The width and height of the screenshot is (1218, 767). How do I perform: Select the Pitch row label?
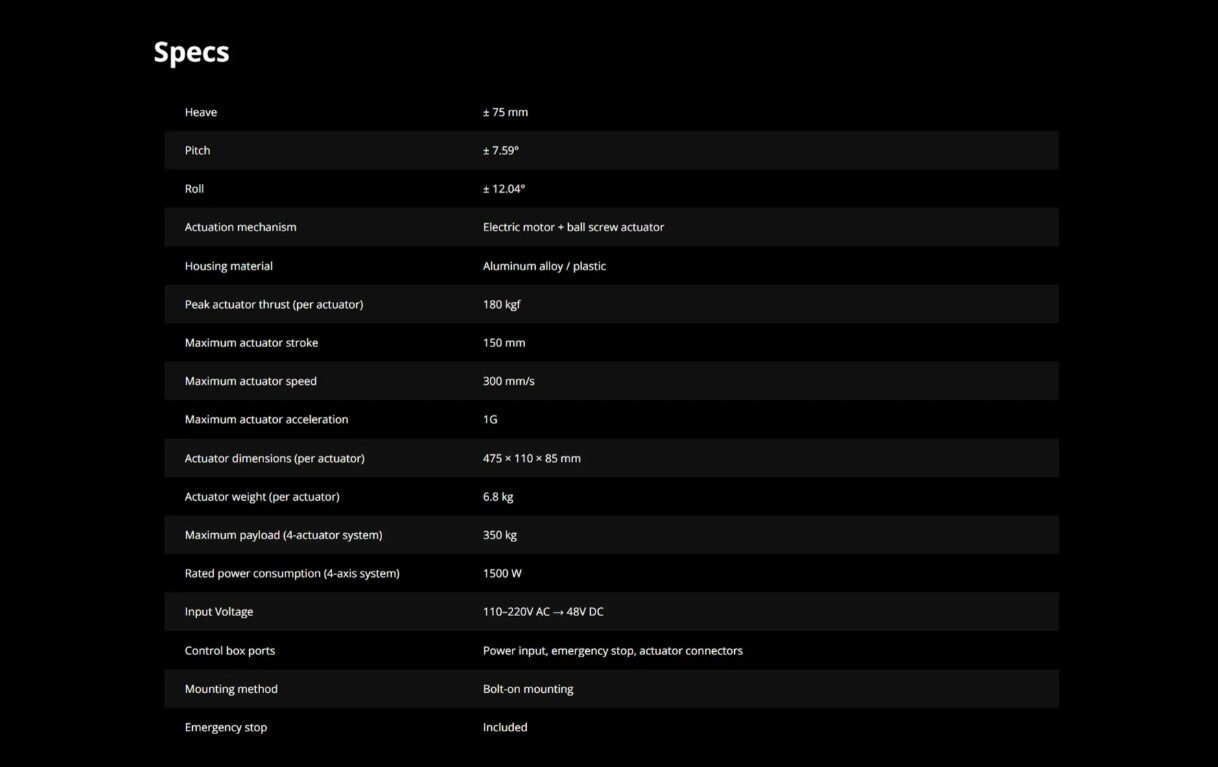click(x=198, y=150)
